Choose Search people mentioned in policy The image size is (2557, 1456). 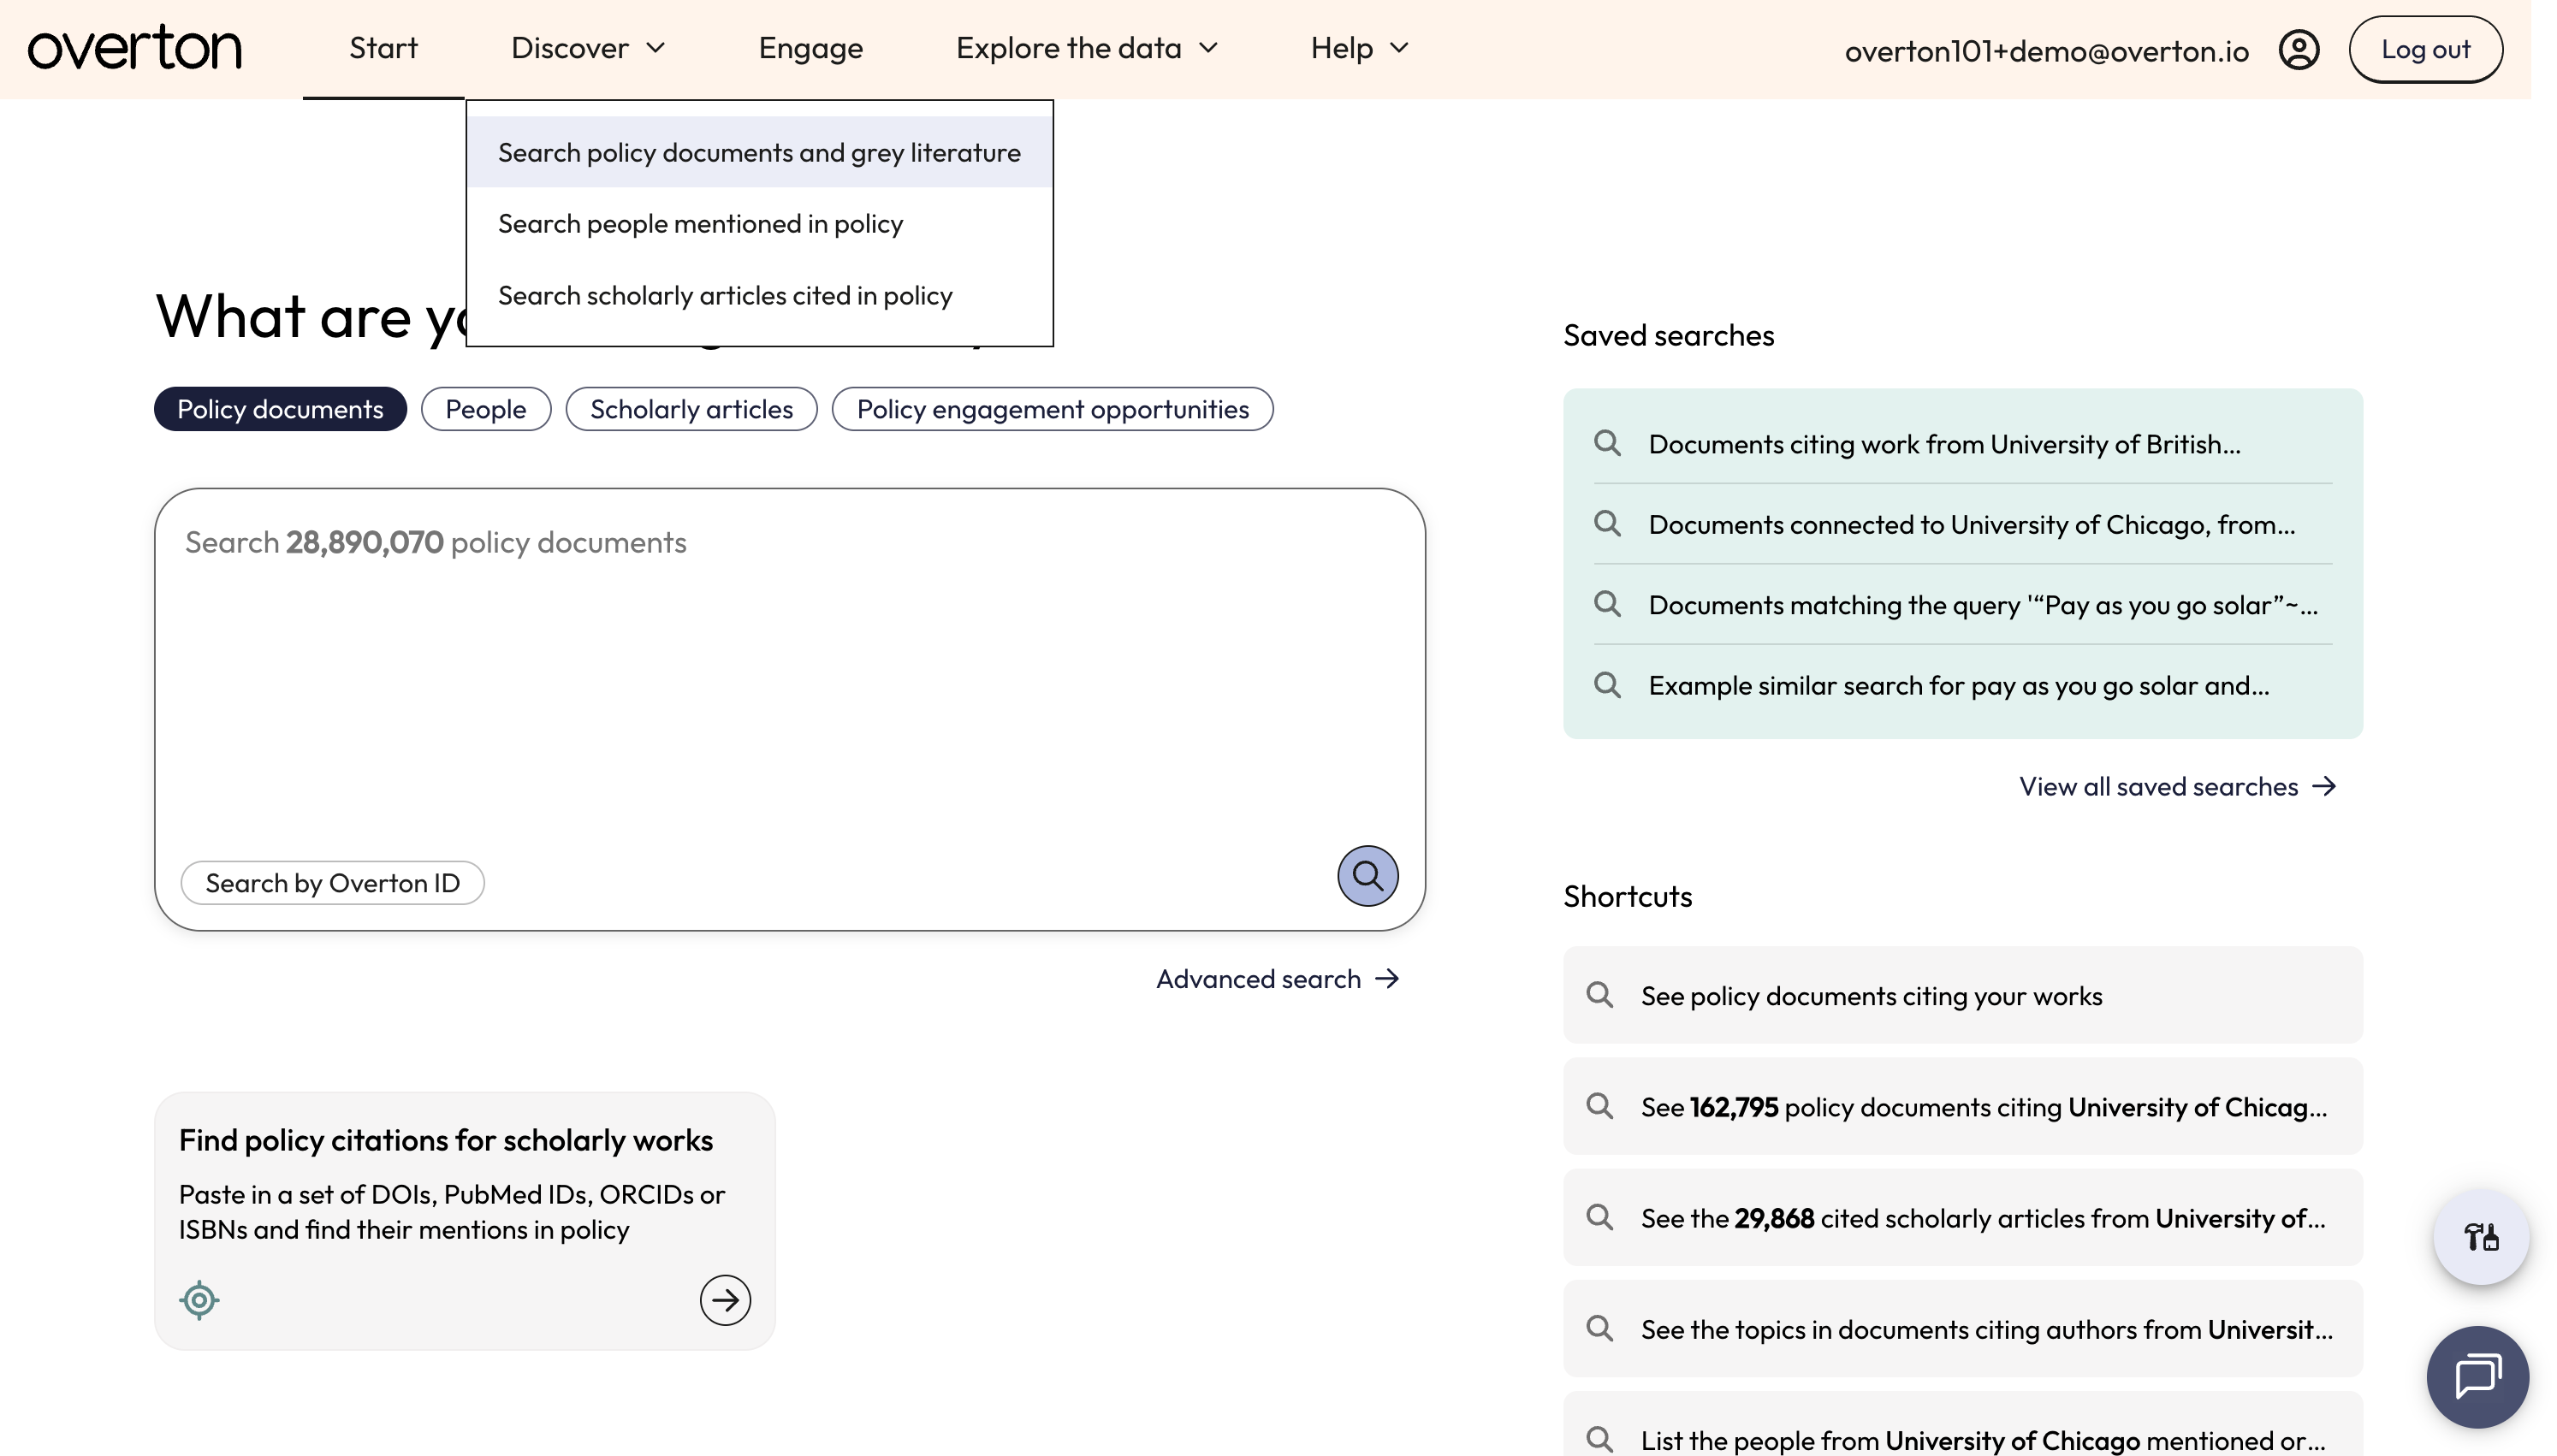click(x=759, y=223)
